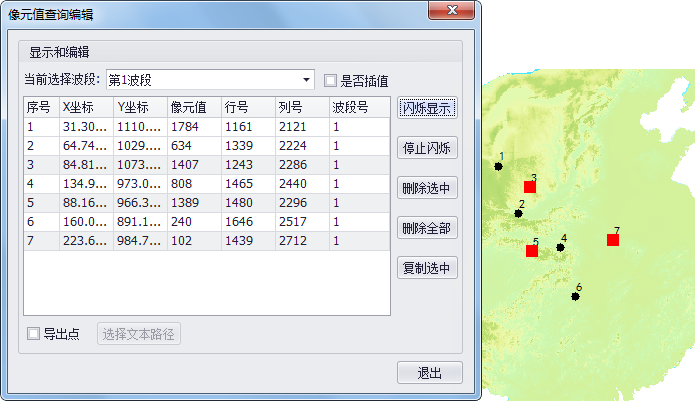Click black point marker 6 on map
The image size is (695, 401).
[x=575, y=296]
